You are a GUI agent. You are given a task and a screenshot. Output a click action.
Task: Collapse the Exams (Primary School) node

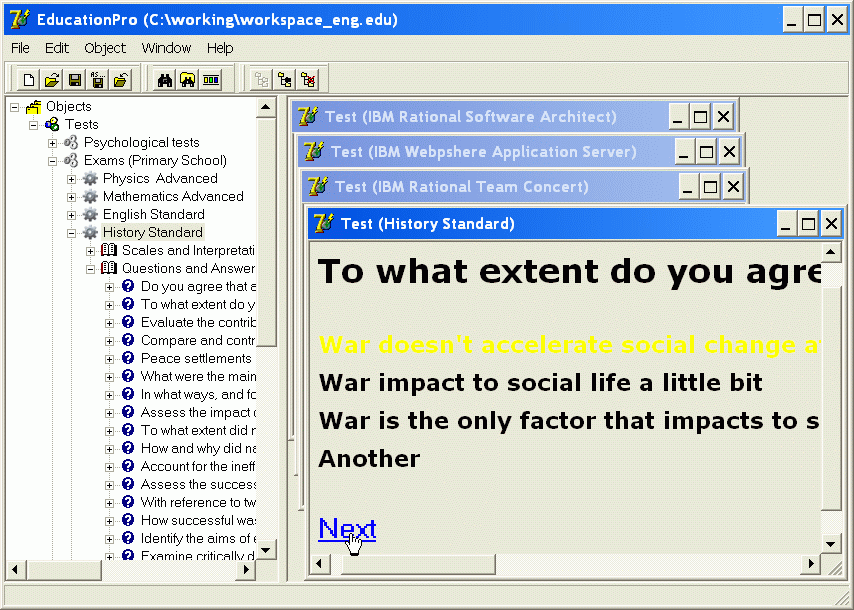pyautogui.click(x=53, y=161)
